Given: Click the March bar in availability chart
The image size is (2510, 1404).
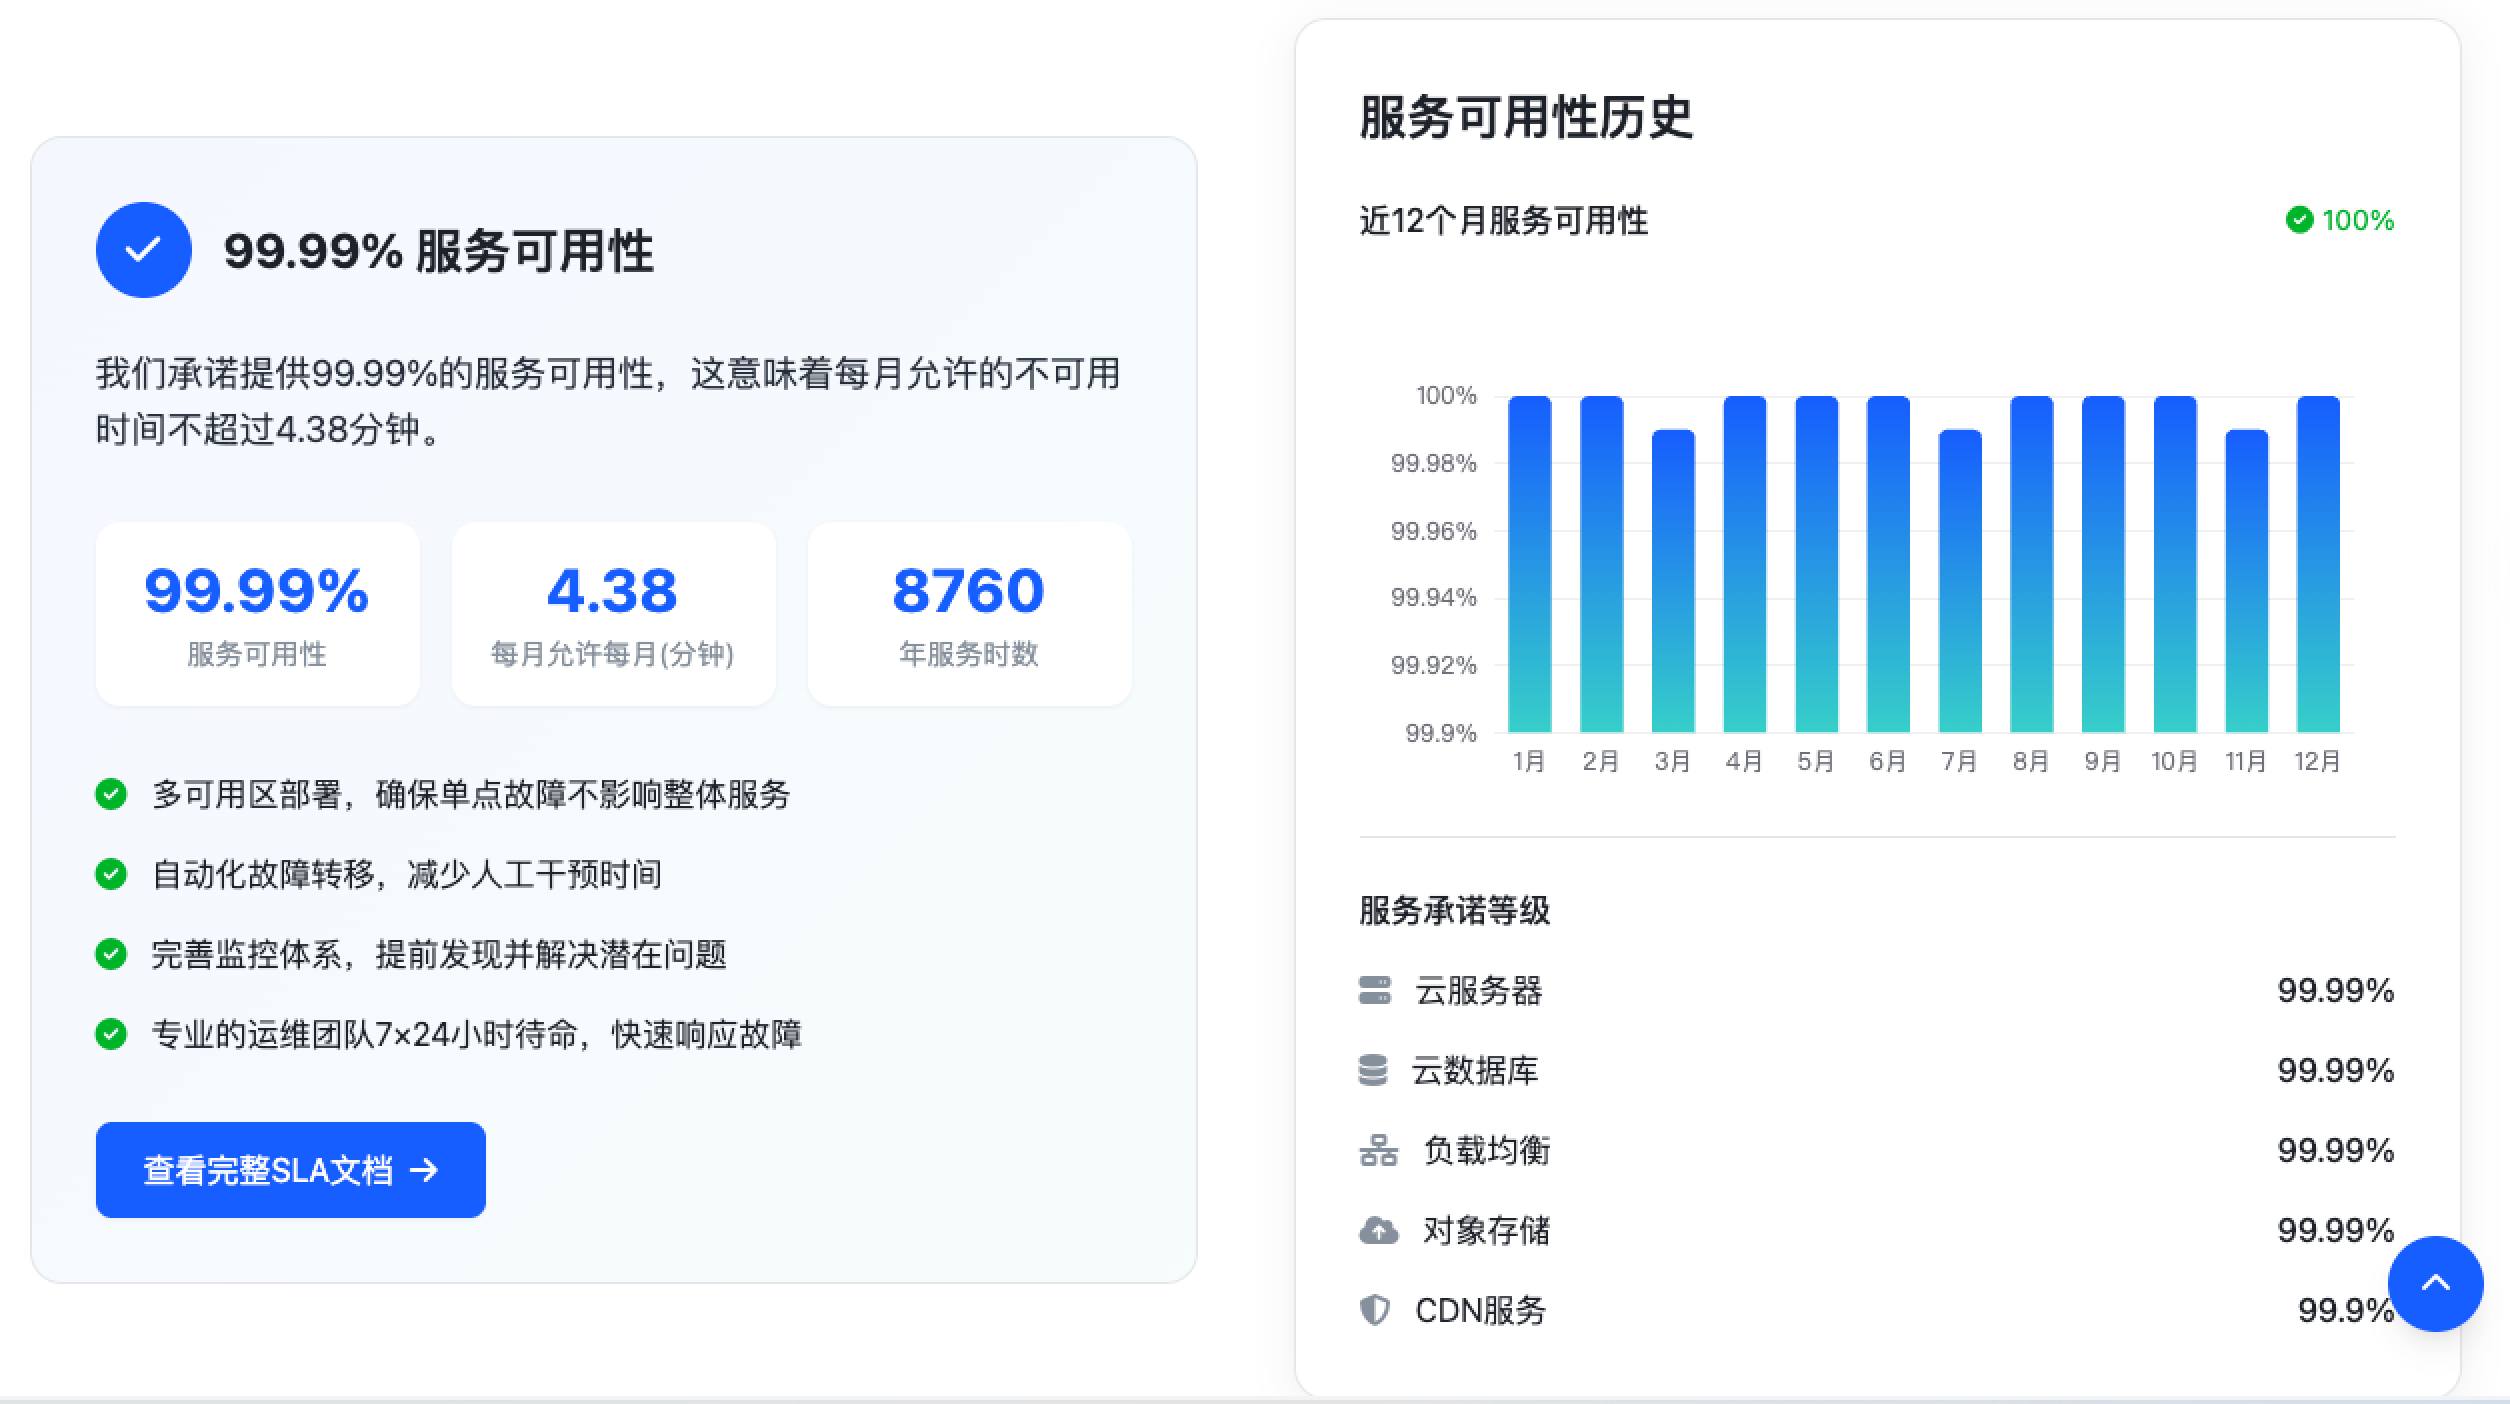Looking at the screenshot, I should 1673,582.
